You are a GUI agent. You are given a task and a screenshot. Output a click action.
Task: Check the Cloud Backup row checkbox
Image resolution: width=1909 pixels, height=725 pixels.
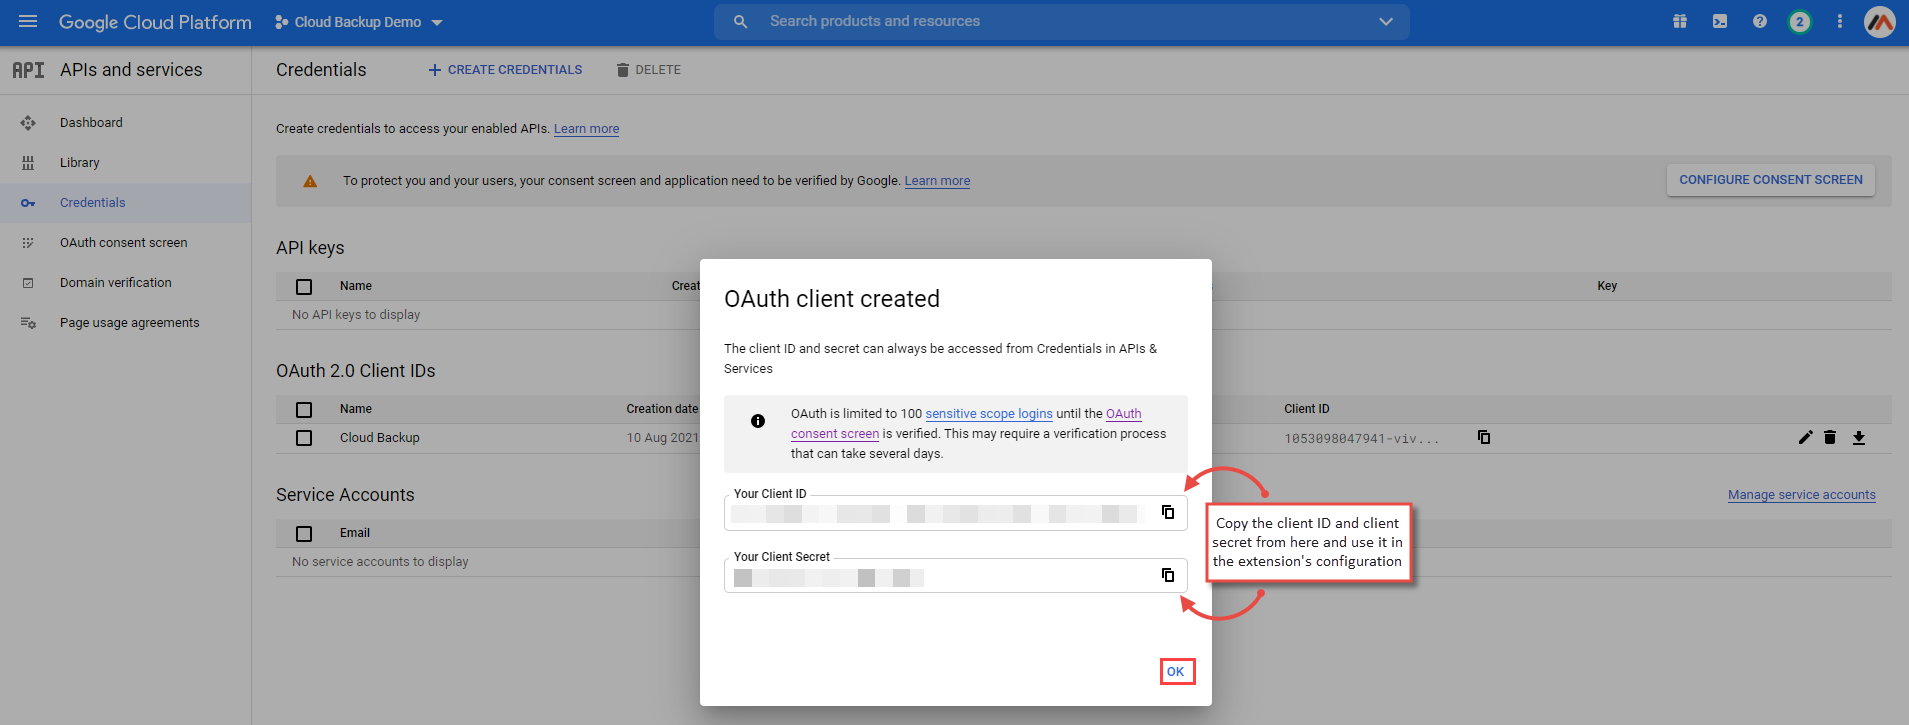click(304, 438)
